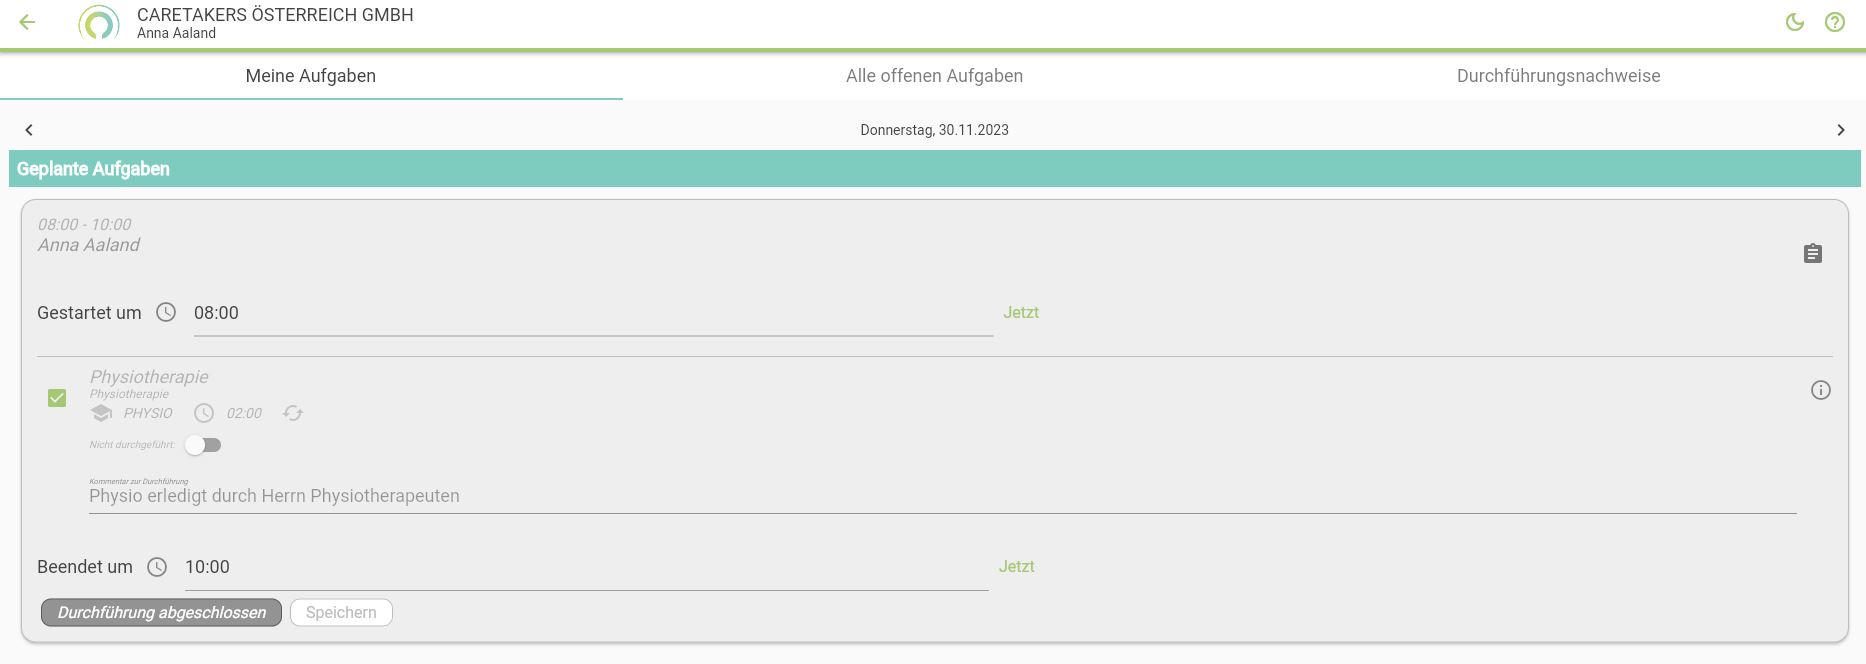Click the recurring task icon for Physiotherapie

click(x=293, y=413)
